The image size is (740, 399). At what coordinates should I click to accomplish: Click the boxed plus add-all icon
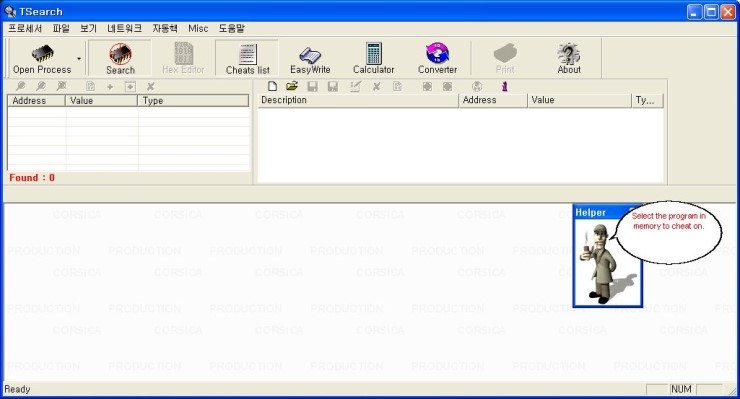[130, 87]
